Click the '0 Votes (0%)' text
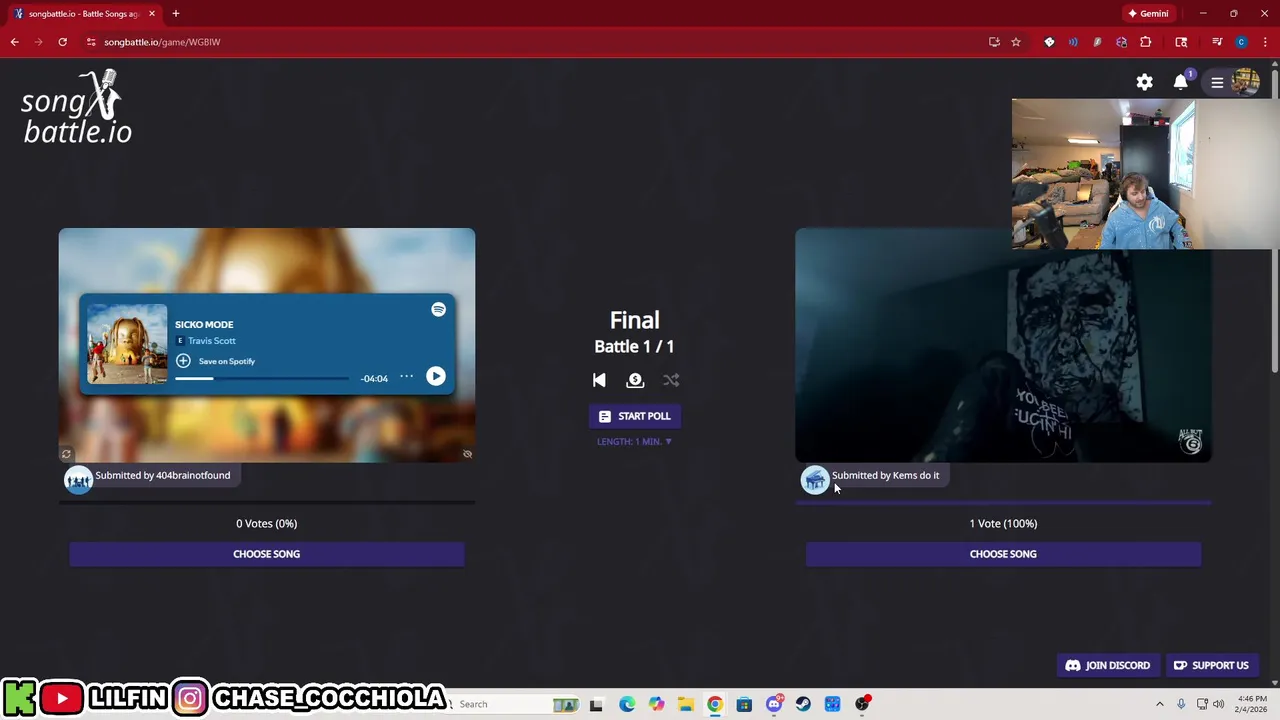The width and height of the screenshot is (1280, 720). point(267,523)
